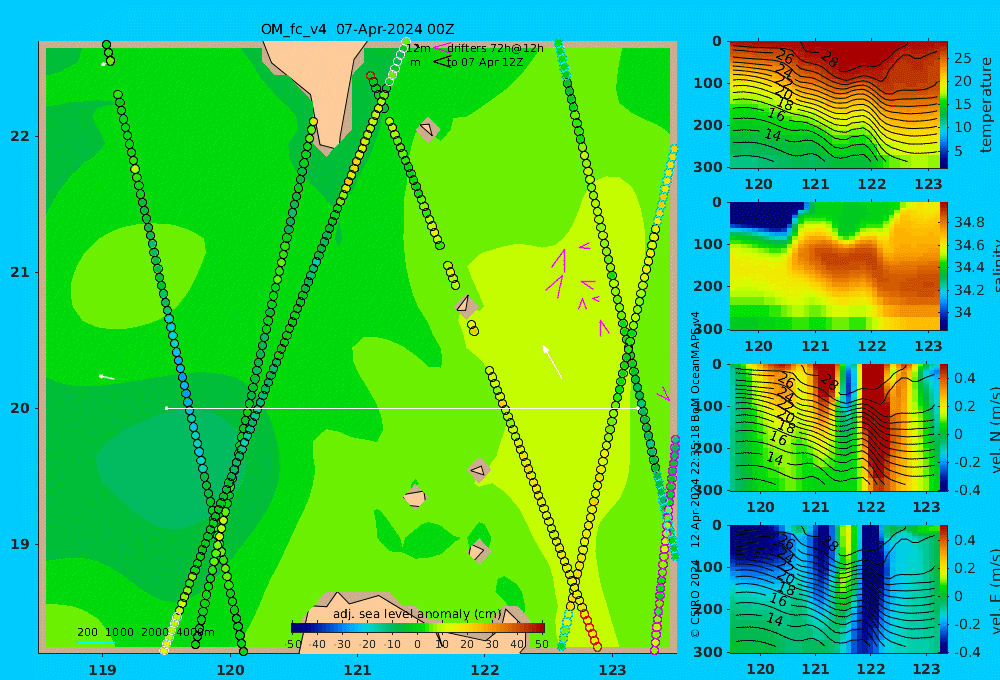Click the "28" isotherm label in the temperature panel

pyautogui.click(x=829, y=60)
